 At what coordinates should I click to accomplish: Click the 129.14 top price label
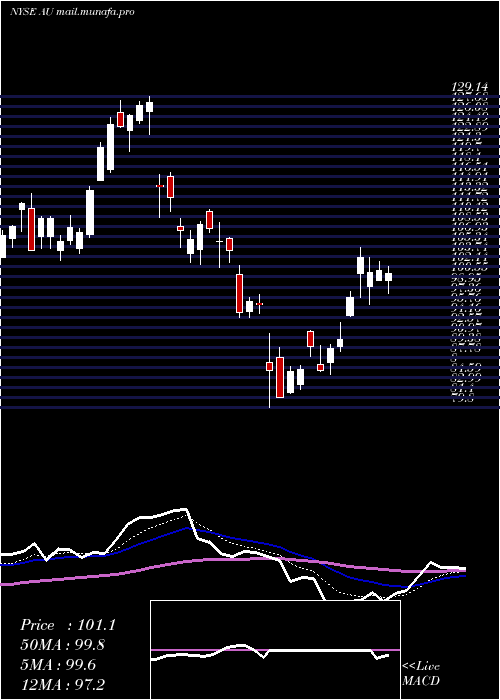[470, 88]
